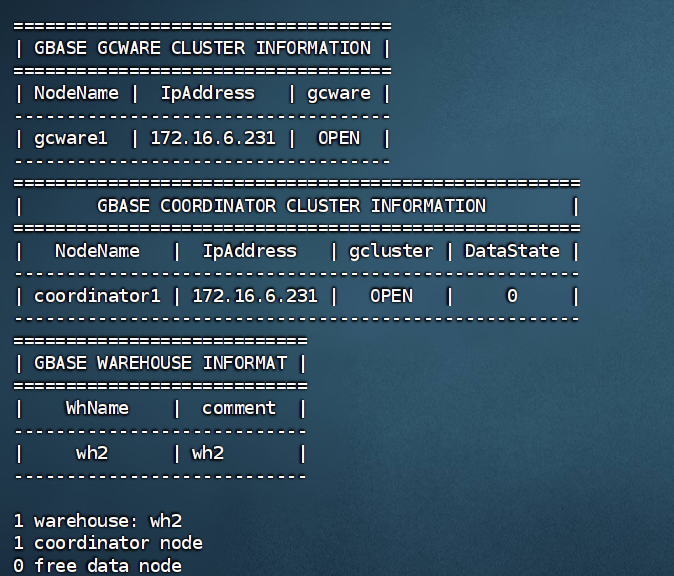Click OPEN status in coordinator1 row
674x576 pixels.
[x=391, y=296]
